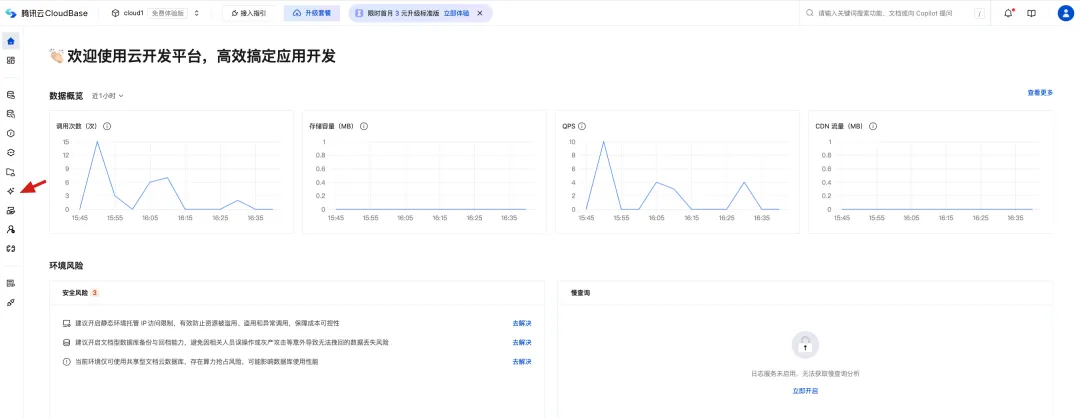This screenshot has height=418, width=1080.
Task: Open the home overview sidebar icon
Action: click(10, 41)
